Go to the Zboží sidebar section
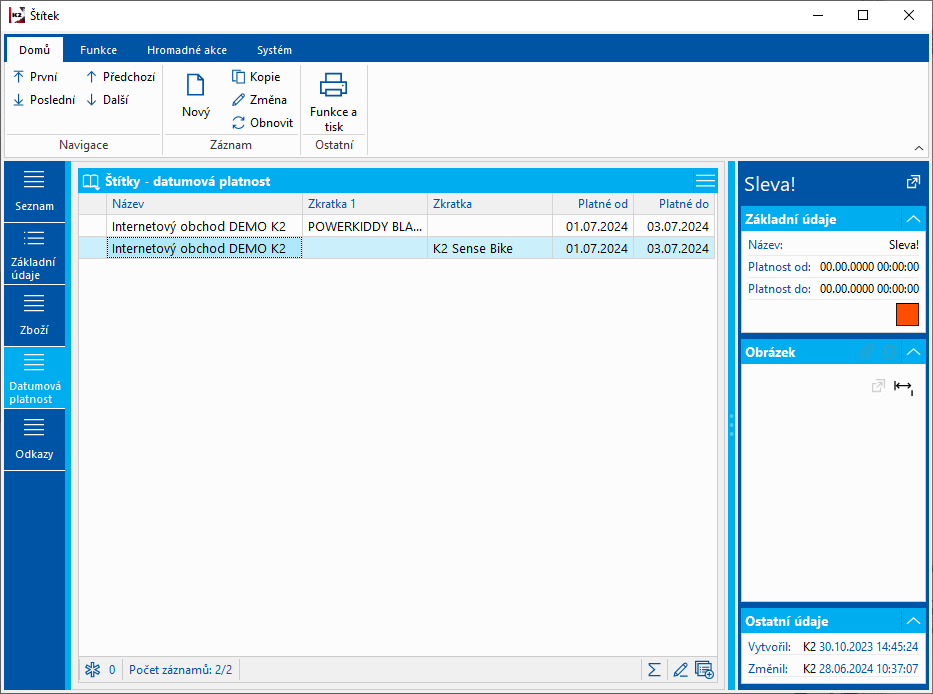 [x=34, y=315]
